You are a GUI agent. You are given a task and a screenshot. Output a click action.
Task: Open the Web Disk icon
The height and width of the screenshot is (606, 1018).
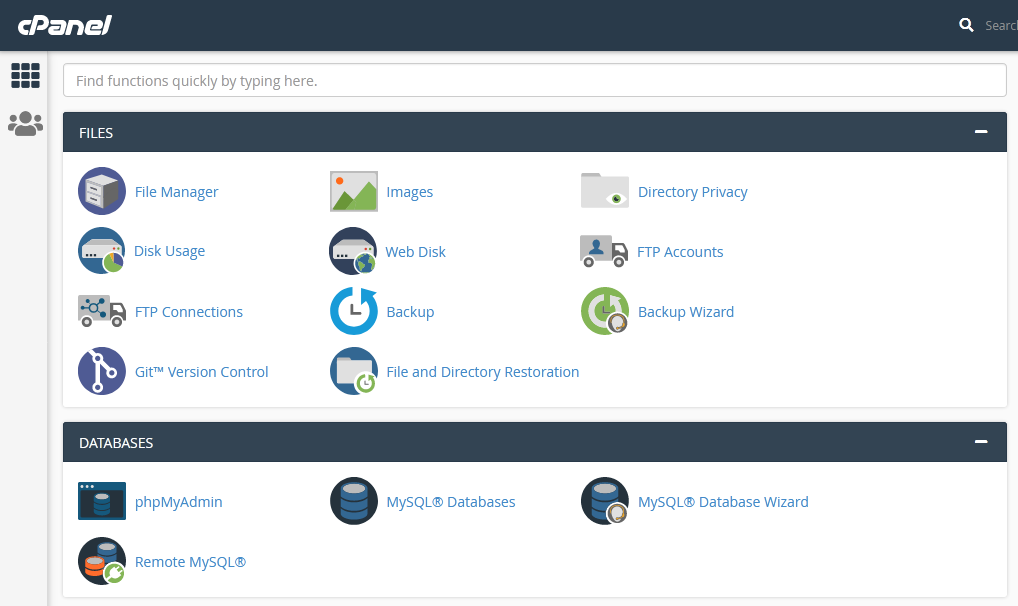354,252
